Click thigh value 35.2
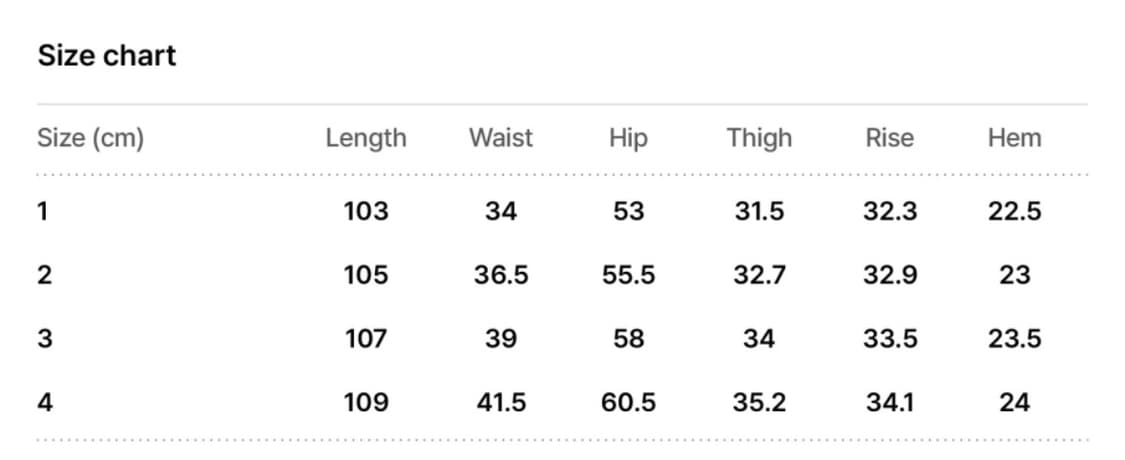The width and height of the screenshot is (1125, 460). point(759,402)
